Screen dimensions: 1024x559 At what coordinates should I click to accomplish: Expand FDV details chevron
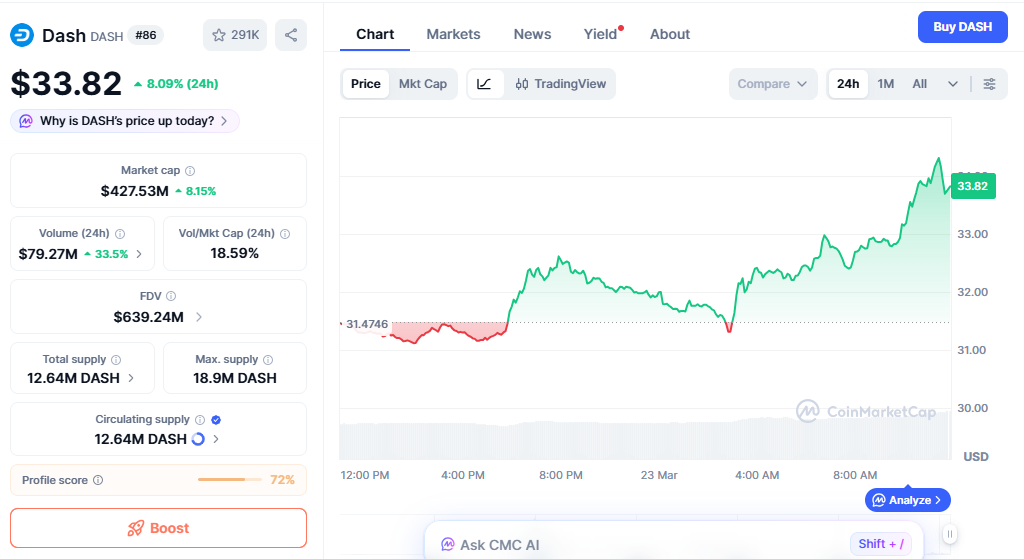pyautogui.click(x=199, y=317)
